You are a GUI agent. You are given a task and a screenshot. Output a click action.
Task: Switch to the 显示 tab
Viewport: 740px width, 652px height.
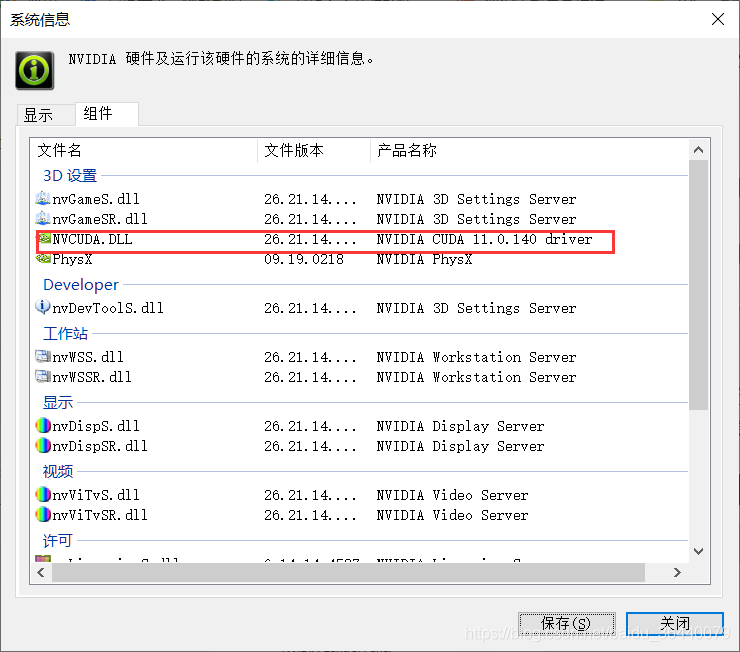tap(38, 115)
